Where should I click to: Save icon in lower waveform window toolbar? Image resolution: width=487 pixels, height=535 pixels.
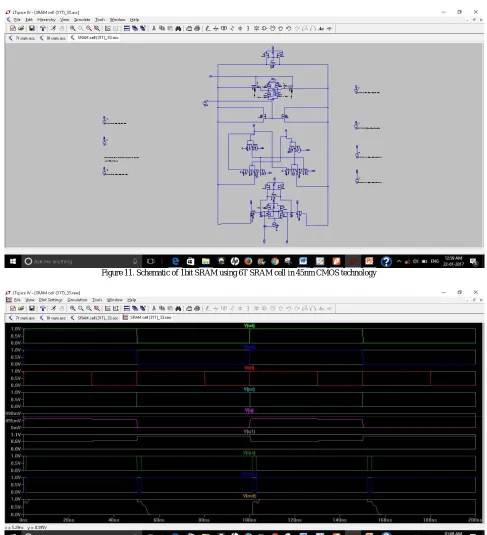click(32, 308)
